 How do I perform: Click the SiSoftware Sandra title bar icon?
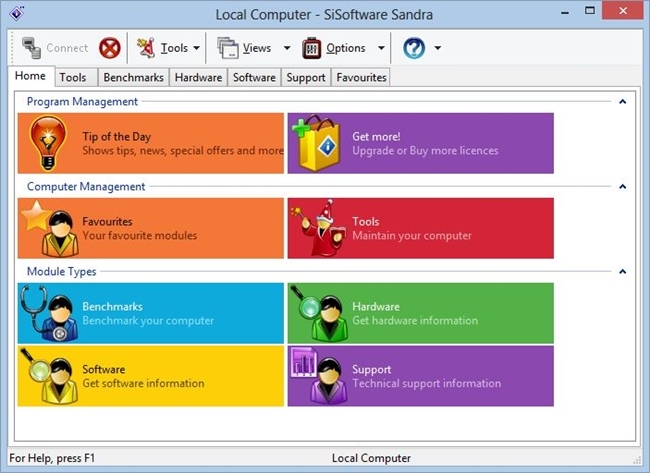pyautogui.click(x=17, y=14)
